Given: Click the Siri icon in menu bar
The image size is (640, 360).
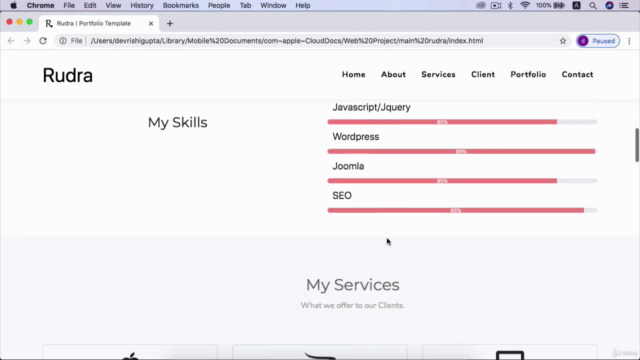Looking at the screenshot, I should click(609, 5).
